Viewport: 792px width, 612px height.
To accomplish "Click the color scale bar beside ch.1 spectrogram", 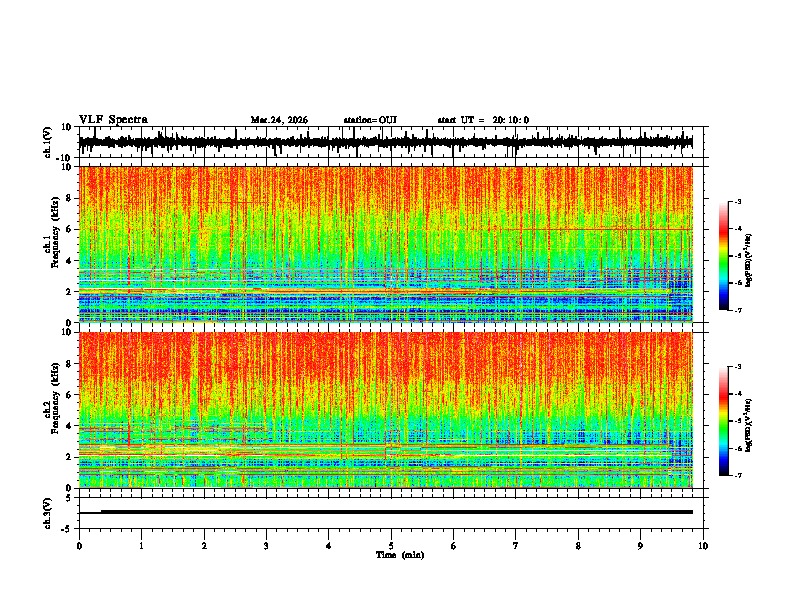I will [x=724, y=255].
